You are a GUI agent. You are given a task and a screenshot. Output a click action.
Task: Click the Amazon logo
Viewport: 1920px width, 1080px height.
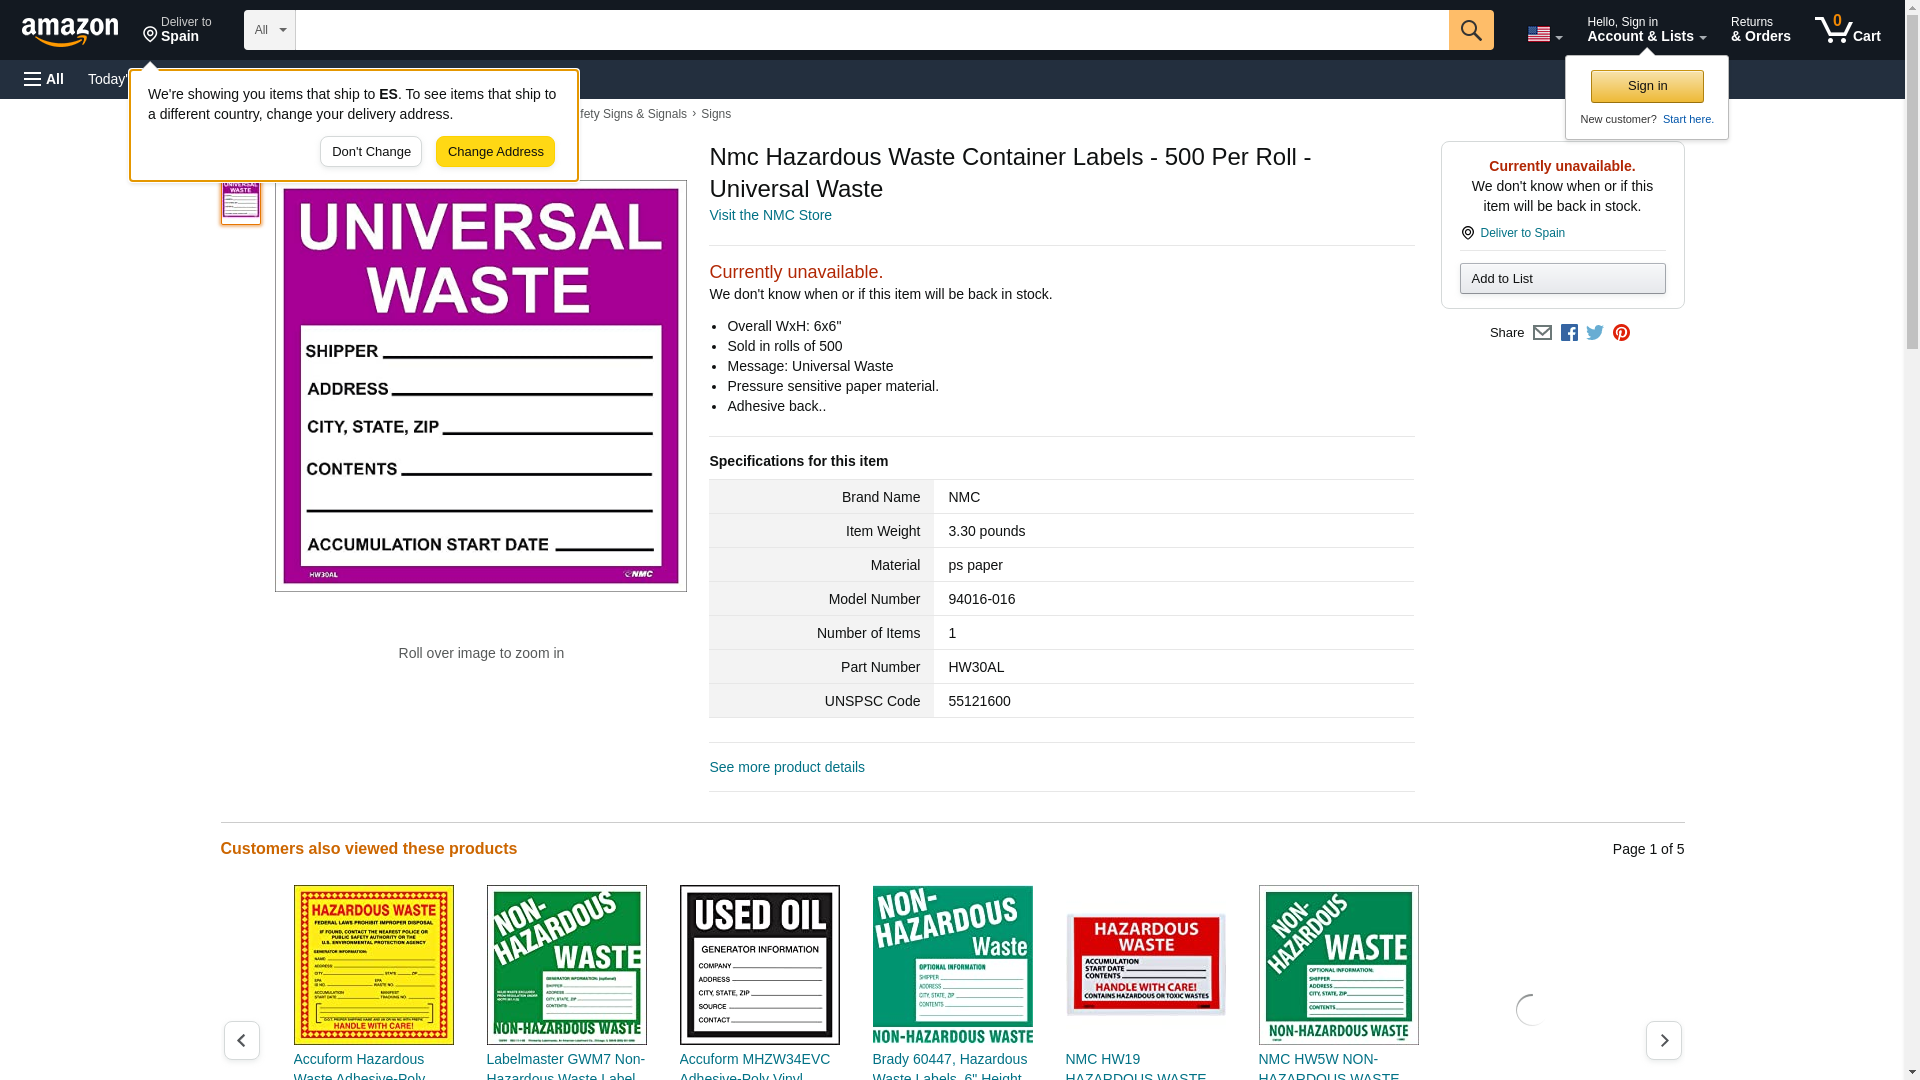click(x=70, y=31)
